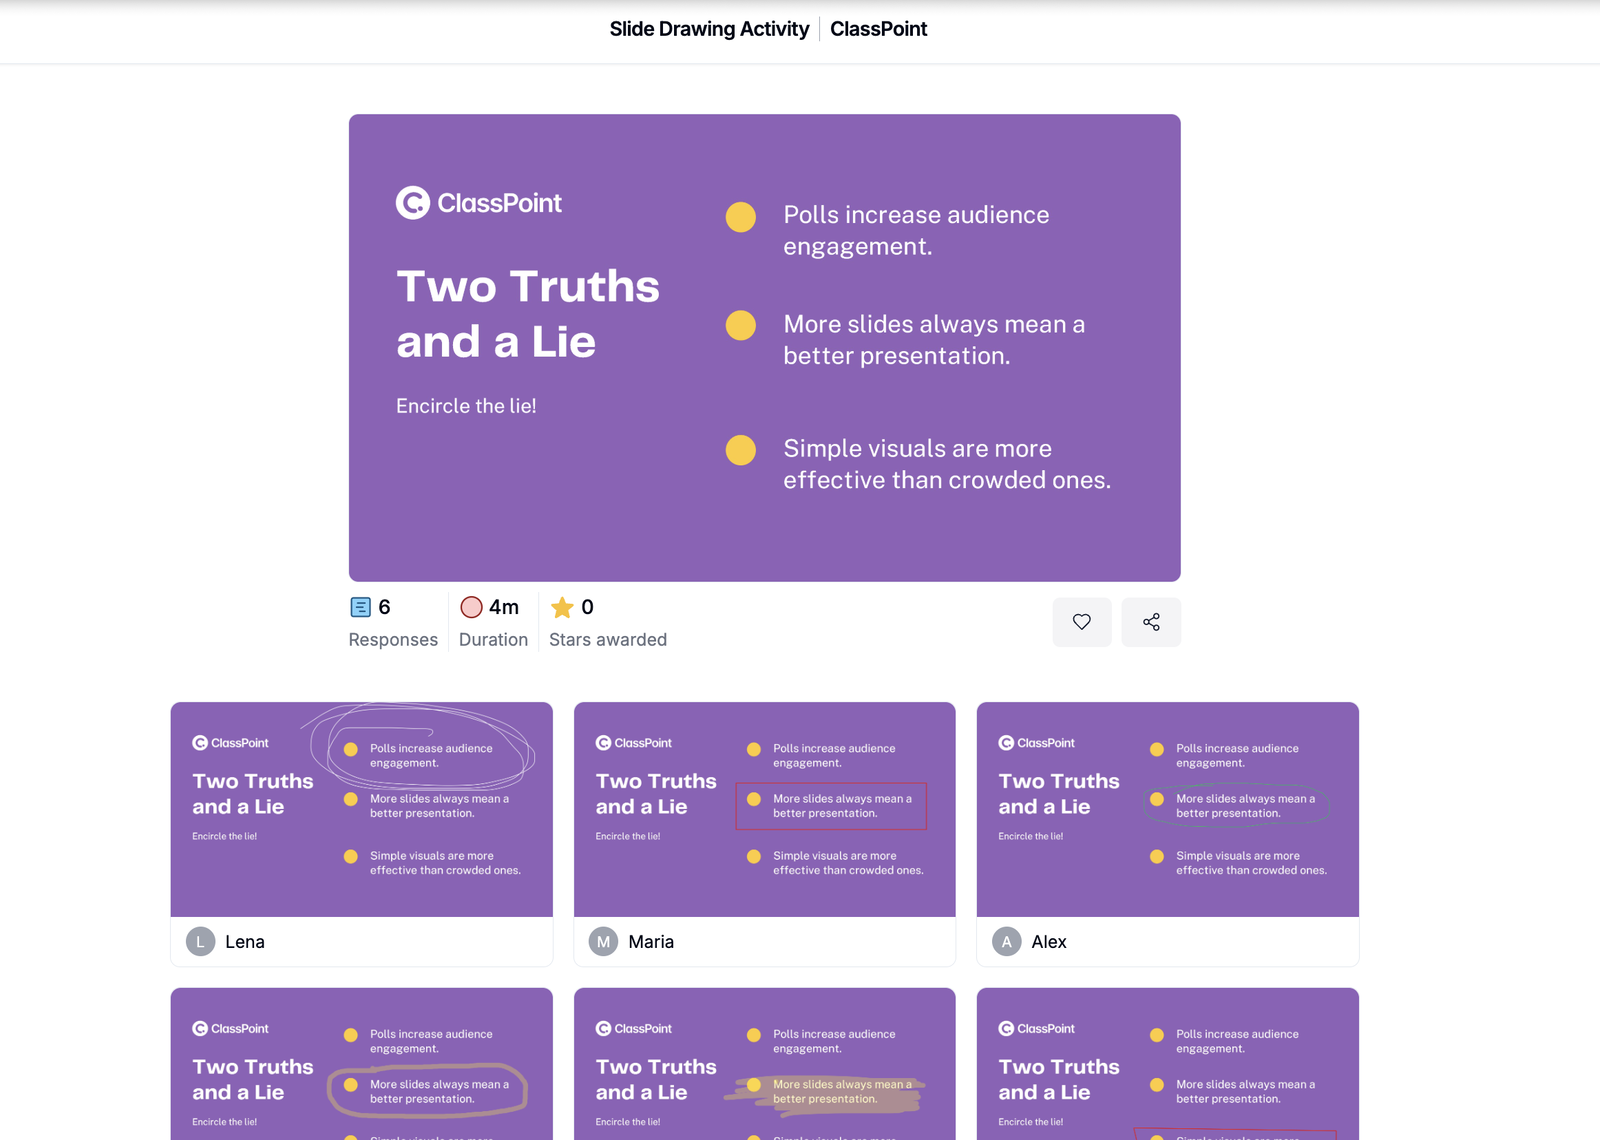
Task: Click the share icon button
Action: (x=1151, y=622)
